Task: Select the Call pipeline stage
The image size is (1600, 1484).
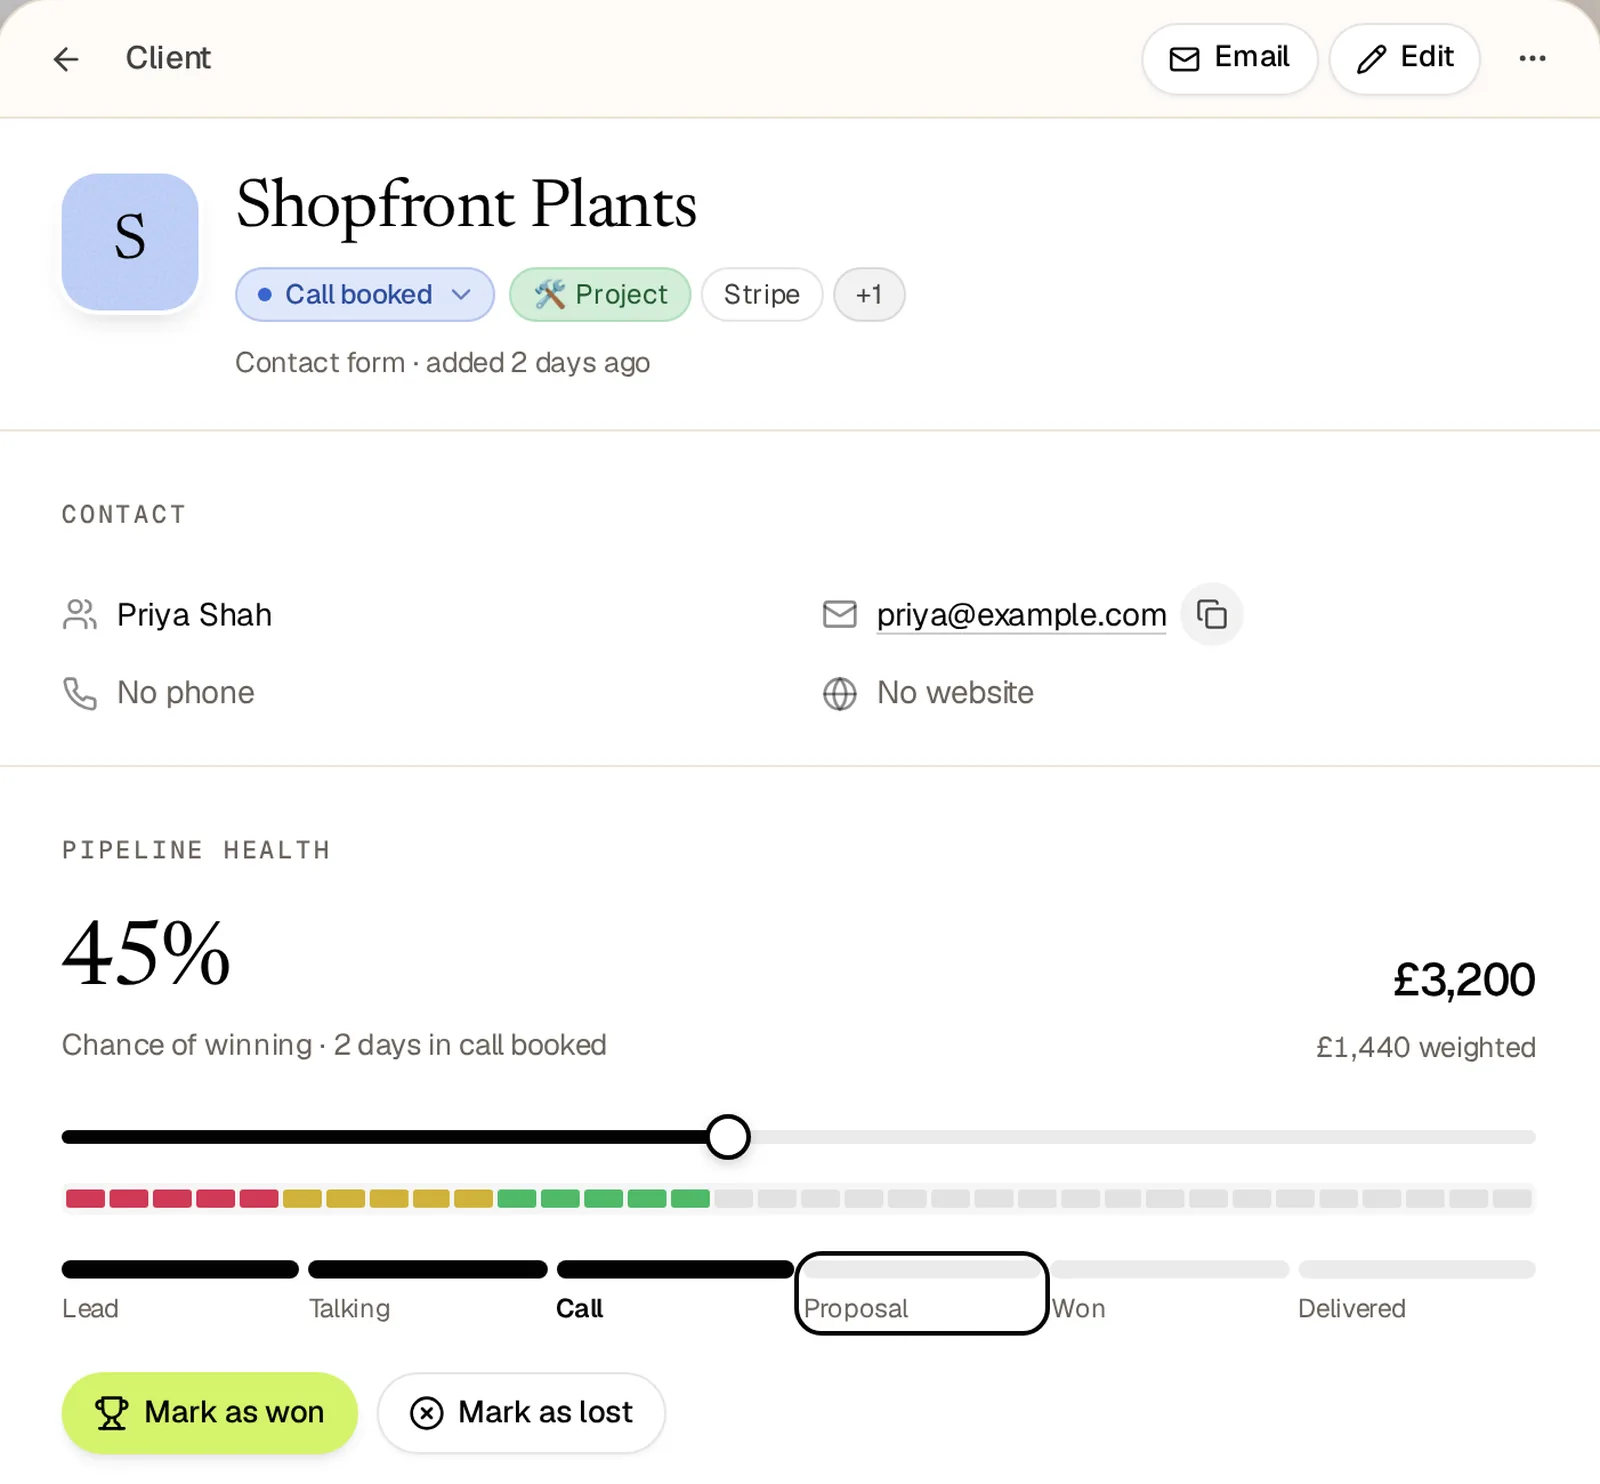Action: tap(675, 1292)
